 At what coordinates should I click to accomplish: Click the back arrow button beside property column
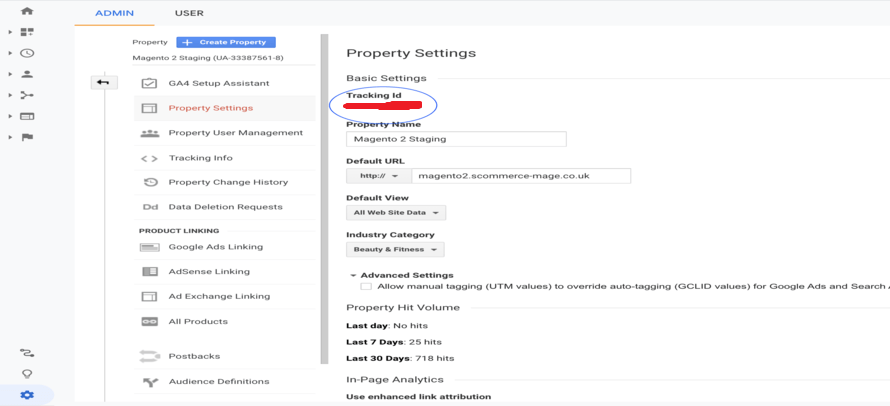[x=103, y=83]
